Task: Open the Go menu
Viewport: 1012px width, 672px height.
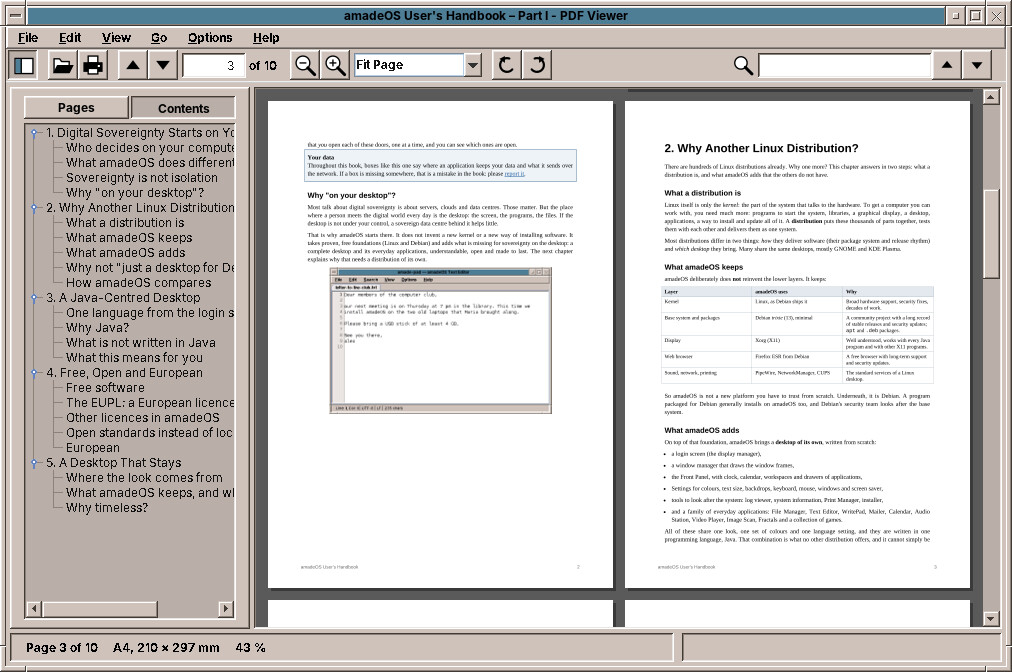Action: 159,37
